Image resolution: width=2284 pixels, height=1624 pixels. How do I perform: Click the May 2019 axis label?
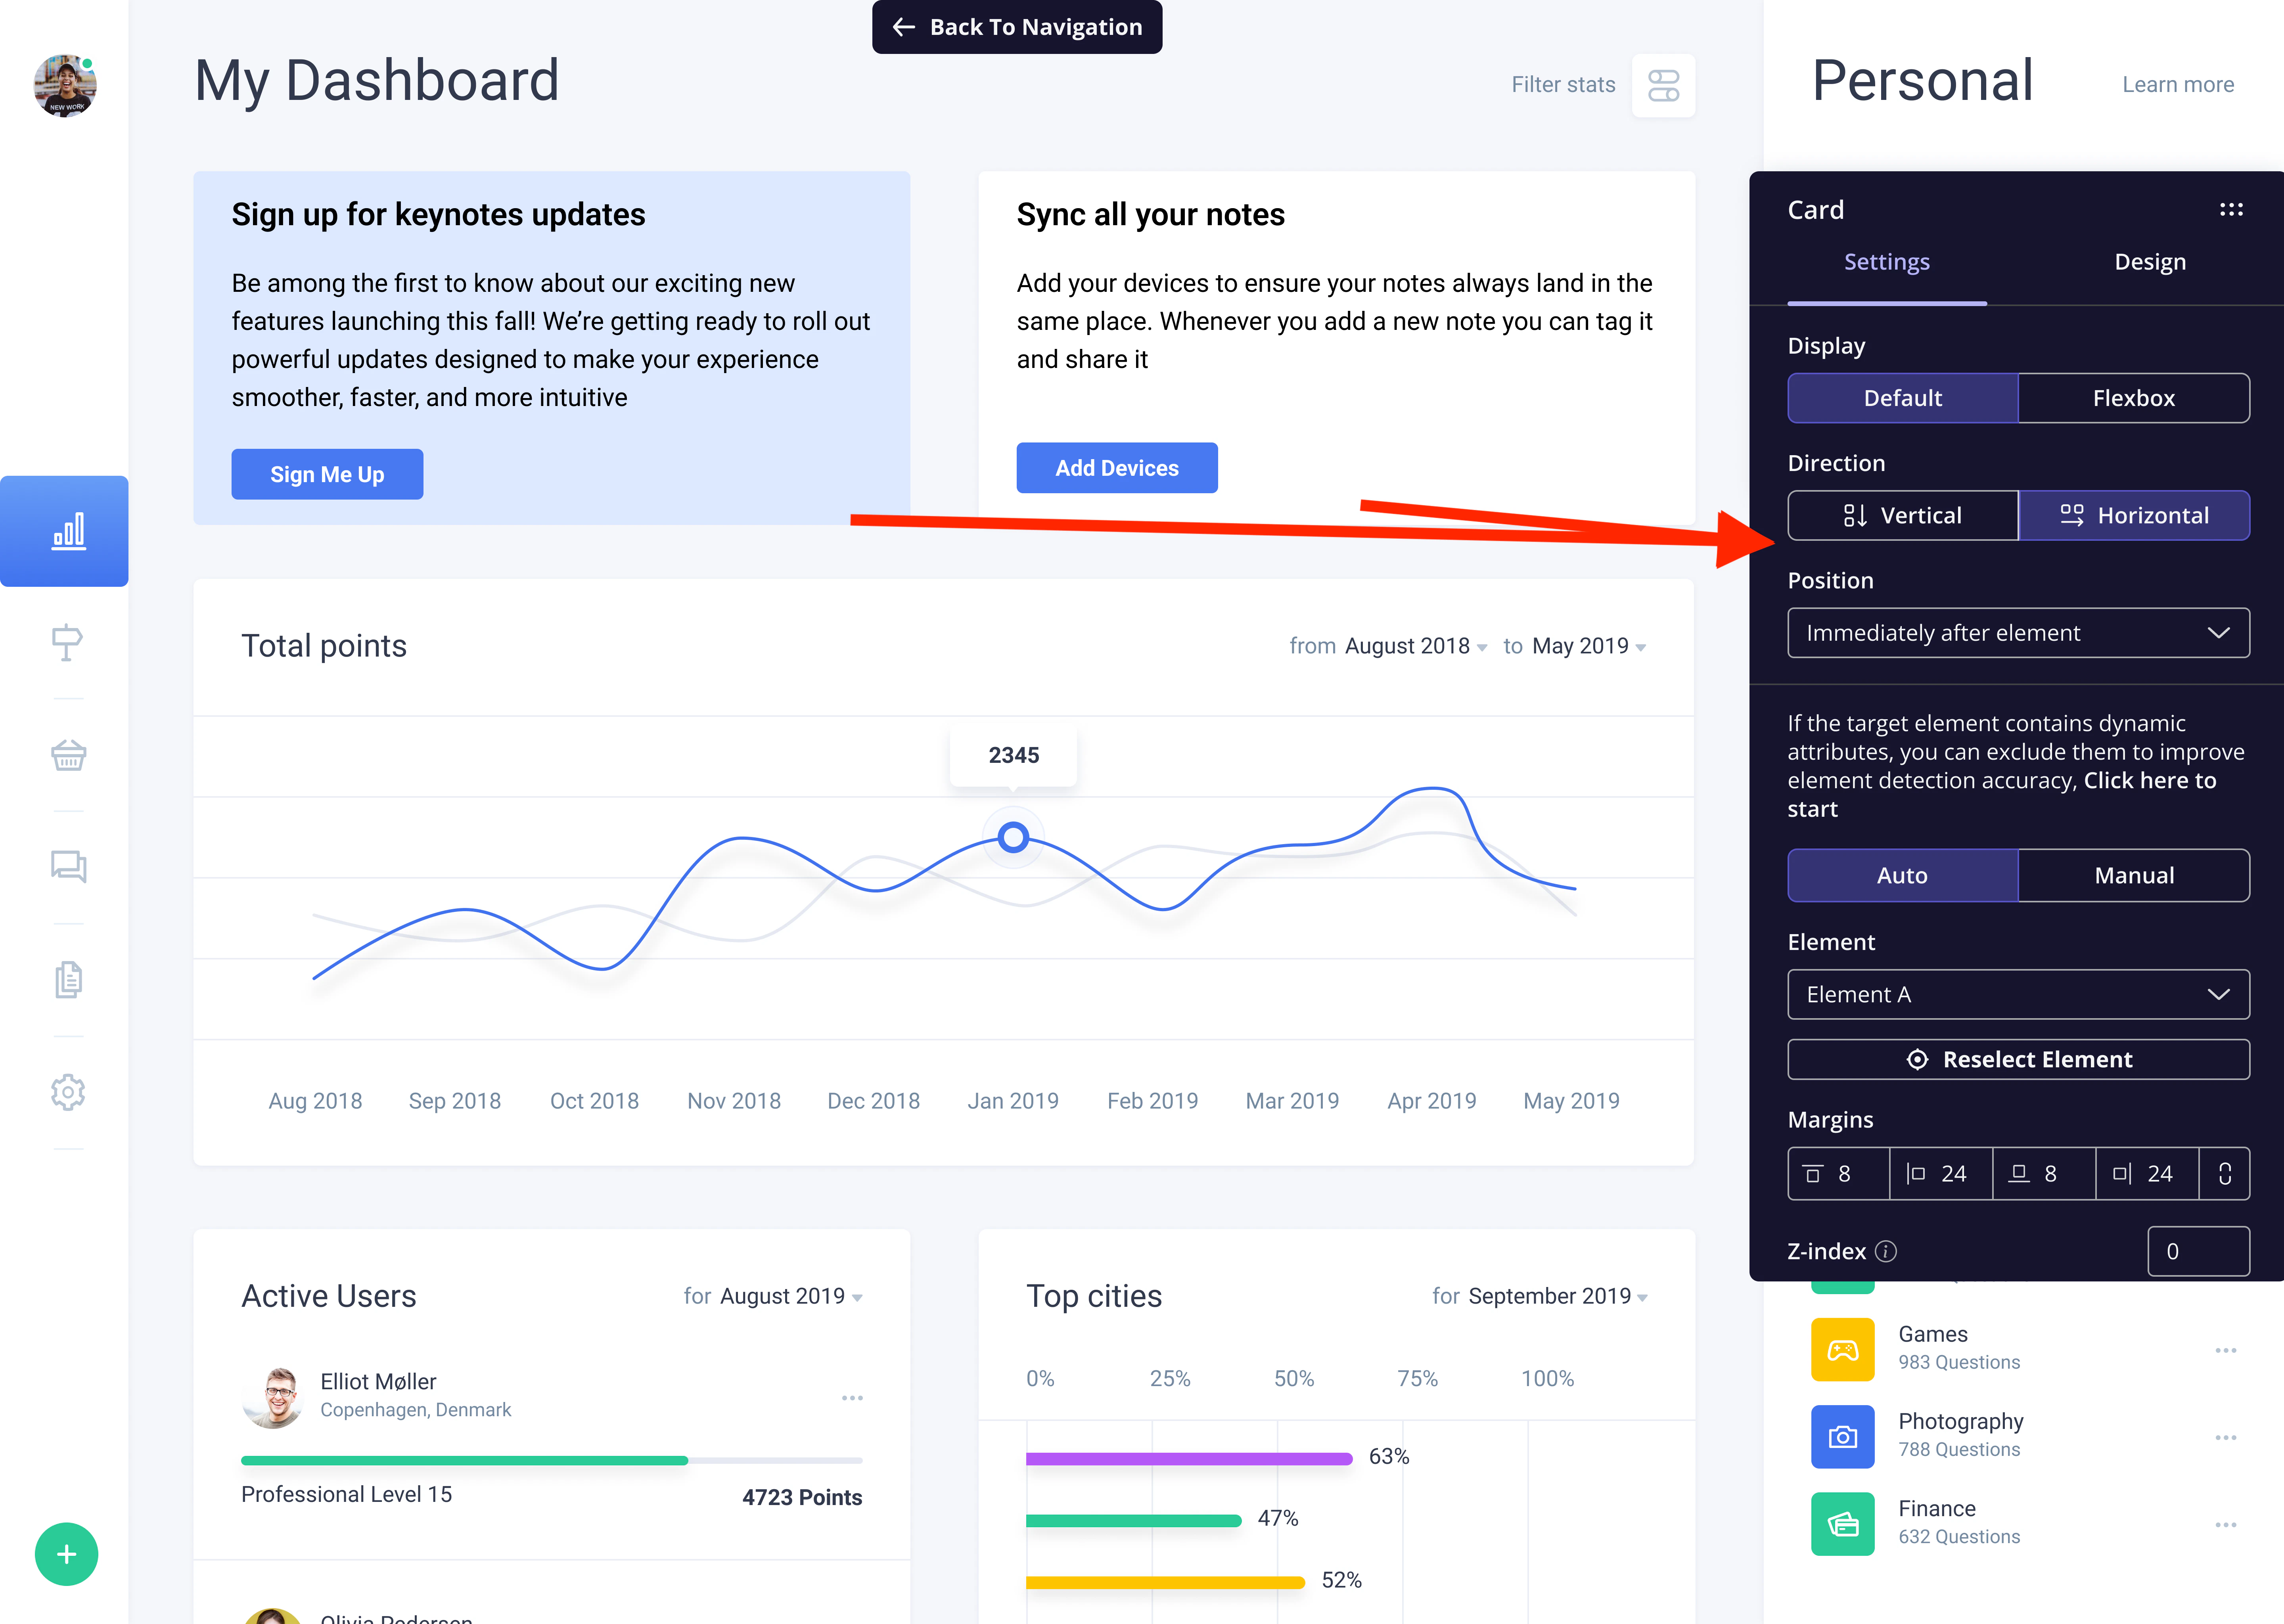tap(1571, 1101)
